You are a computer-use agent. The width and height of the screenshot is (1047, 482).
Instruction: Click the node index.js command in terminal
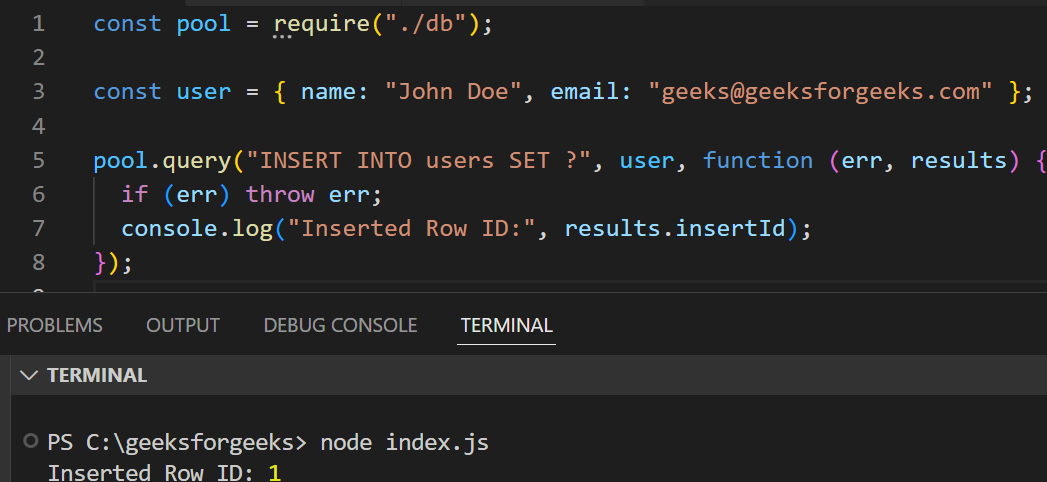click(x=405, y=442)
